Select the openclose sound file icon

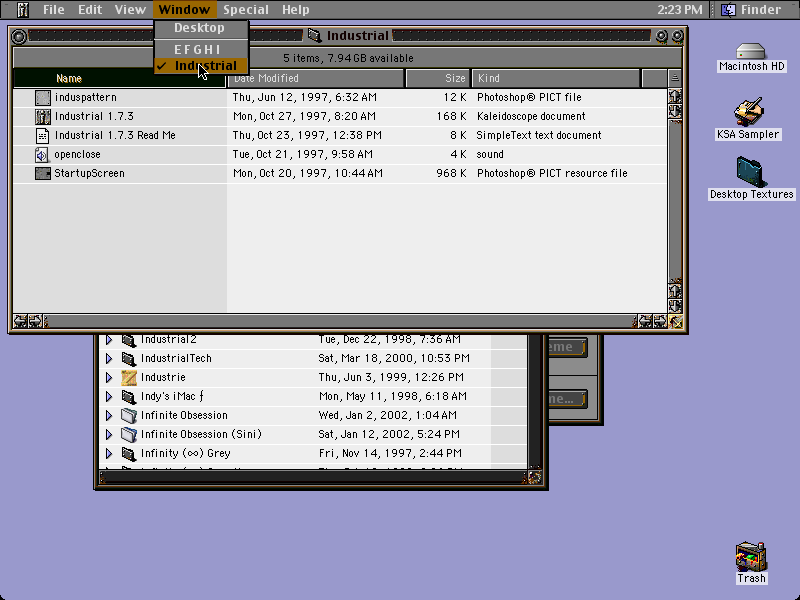pos(43,154)
